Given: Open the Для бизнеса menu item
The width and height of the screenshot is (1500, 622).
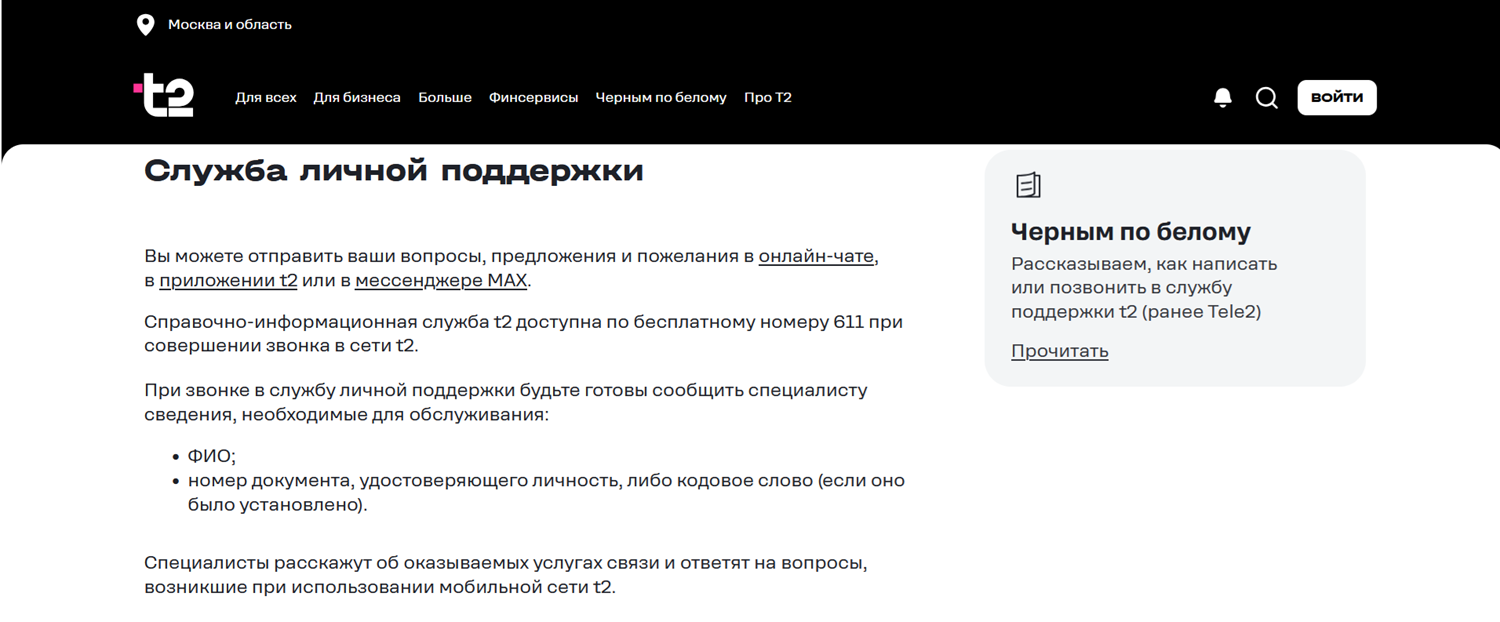Looking at the screenshot, I should (x=357, y=97).
